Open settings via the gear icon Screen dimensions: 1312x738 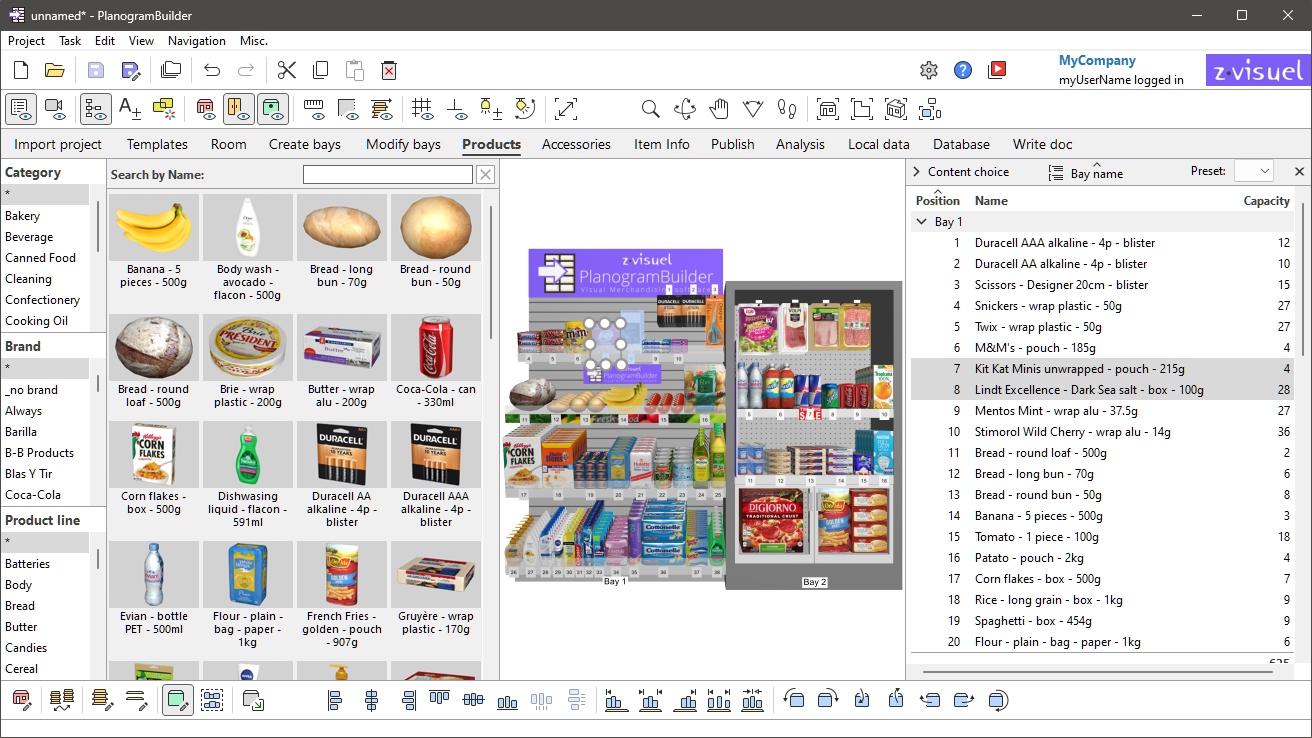click(929, 70)
